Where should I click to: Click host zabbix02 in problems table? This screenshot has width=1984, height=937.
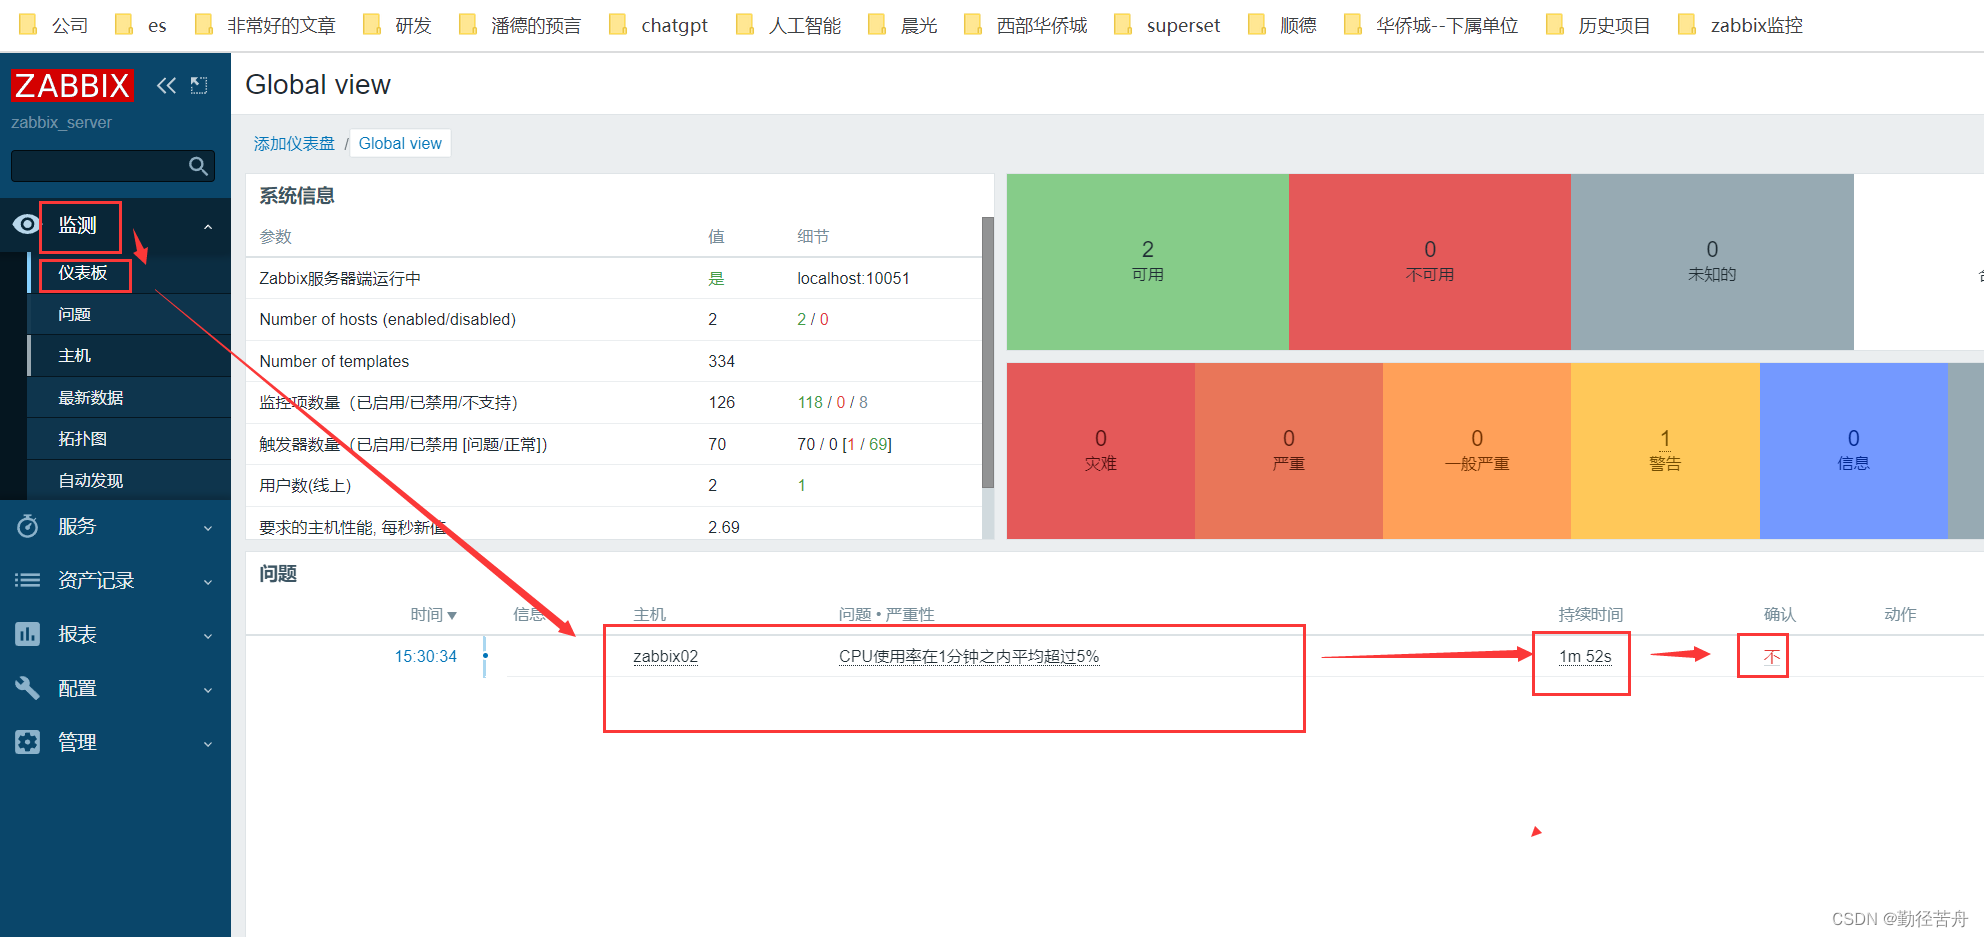coord(666,656)
